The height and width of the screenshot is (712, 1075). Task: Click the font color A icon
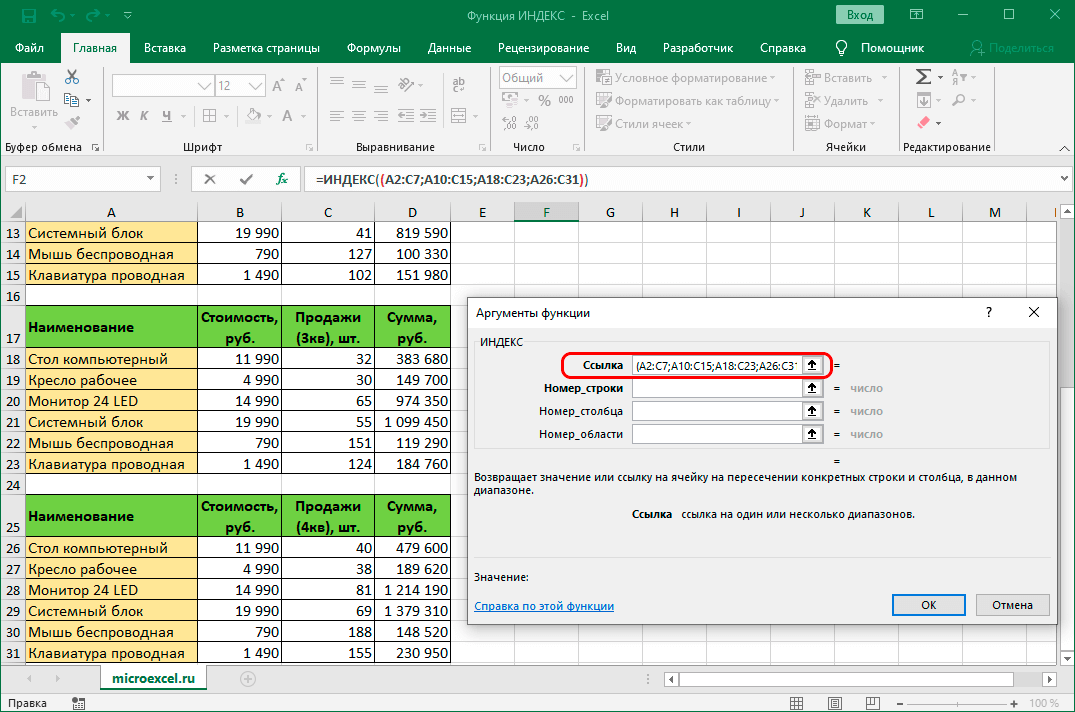[x=287, y=116]
